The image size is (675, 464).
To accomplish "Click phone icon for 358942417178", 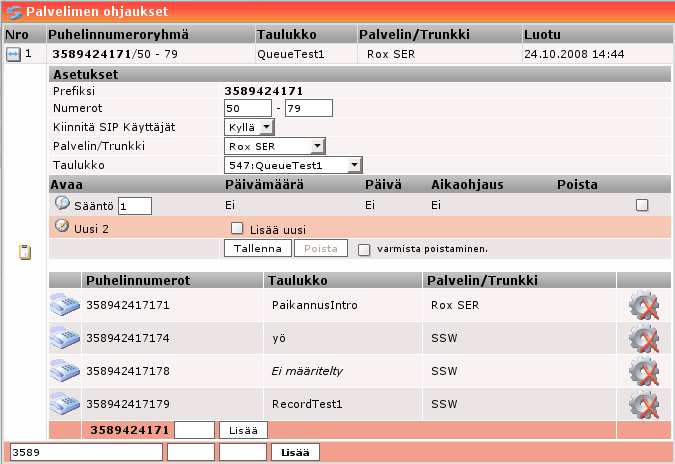I will click(x=65, y=371).
